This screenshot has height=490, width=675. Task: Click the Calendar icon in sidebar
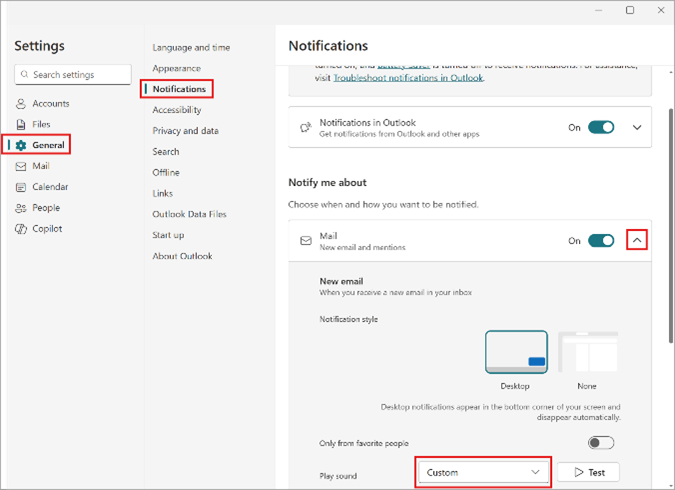coord(21,187)
